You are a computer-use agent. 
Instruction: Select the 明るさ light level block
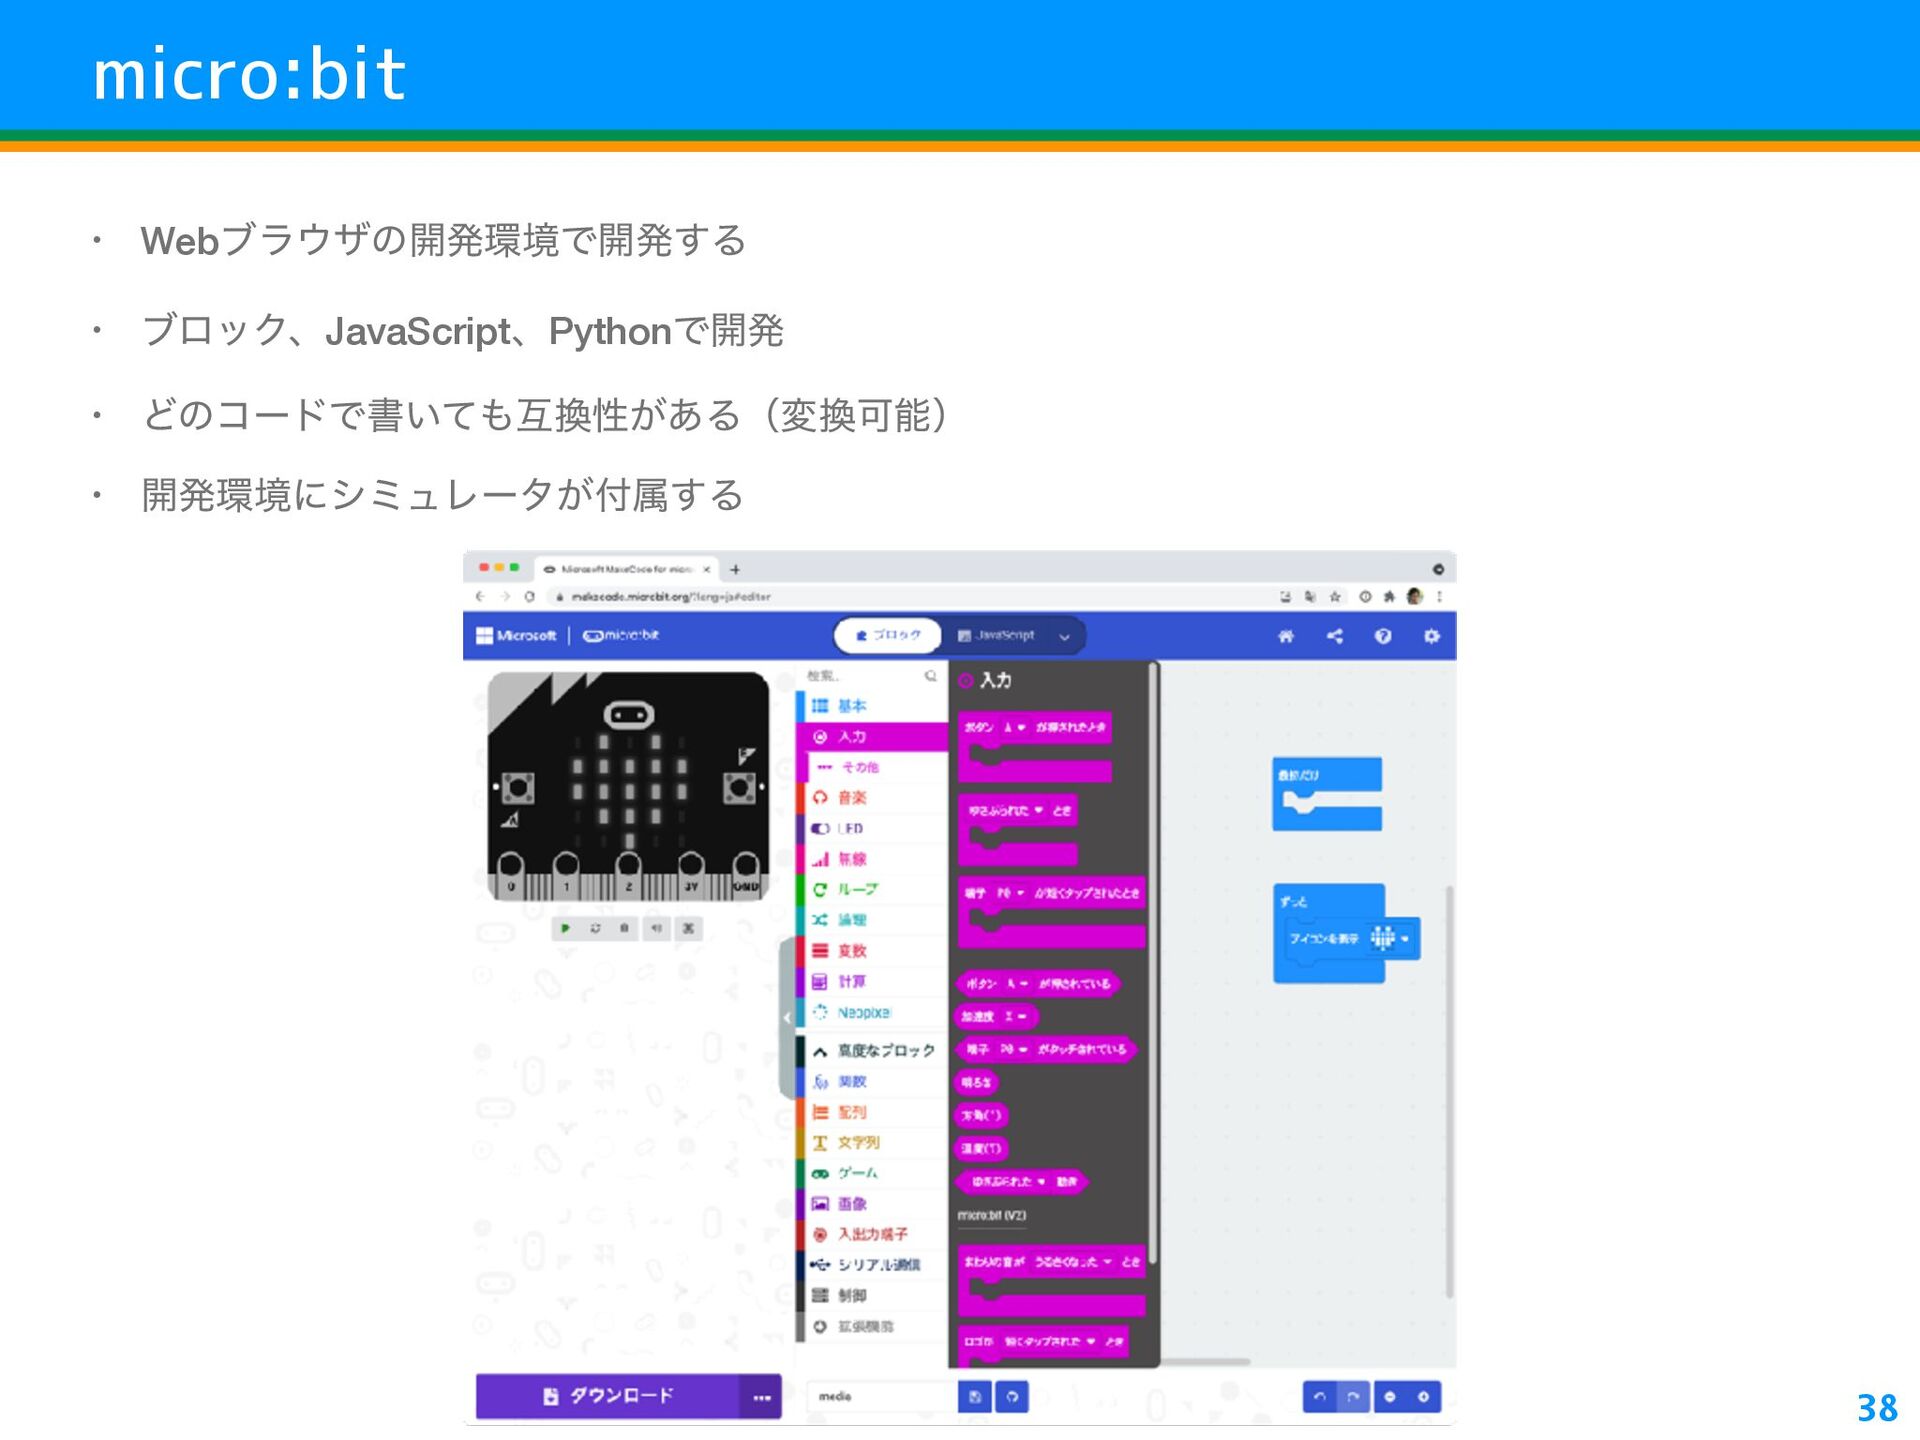(x=977, y=1082)
